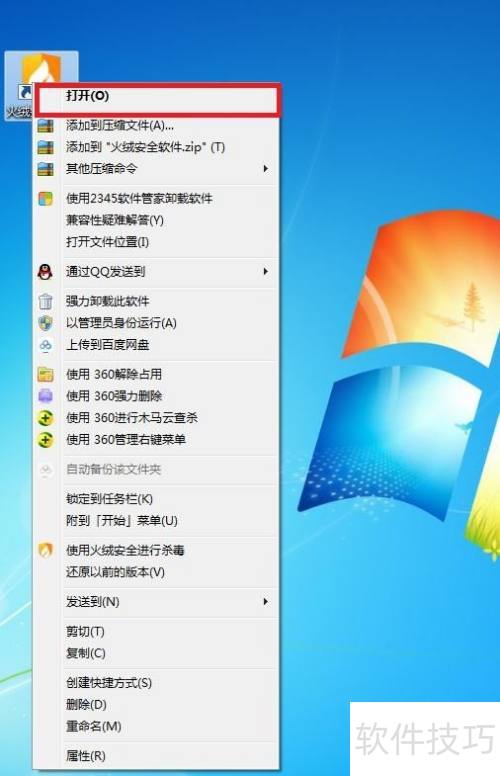Select 使用 360强力删除

click(156, 396)
